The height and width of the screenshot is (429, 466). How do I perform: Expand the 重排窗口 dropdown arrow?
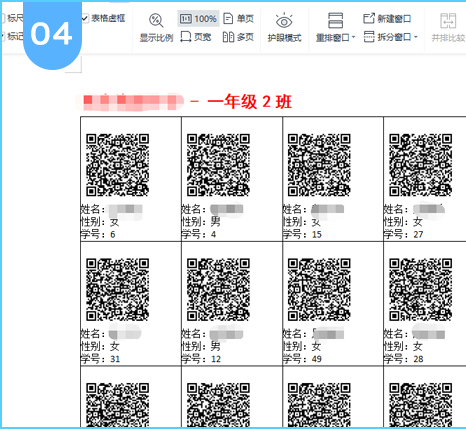(x=353, y=37)
